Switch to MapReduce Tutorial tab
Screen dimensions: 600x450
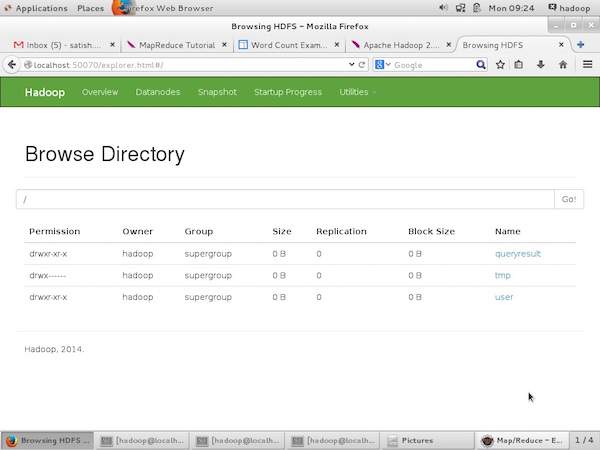pos(175,46)
